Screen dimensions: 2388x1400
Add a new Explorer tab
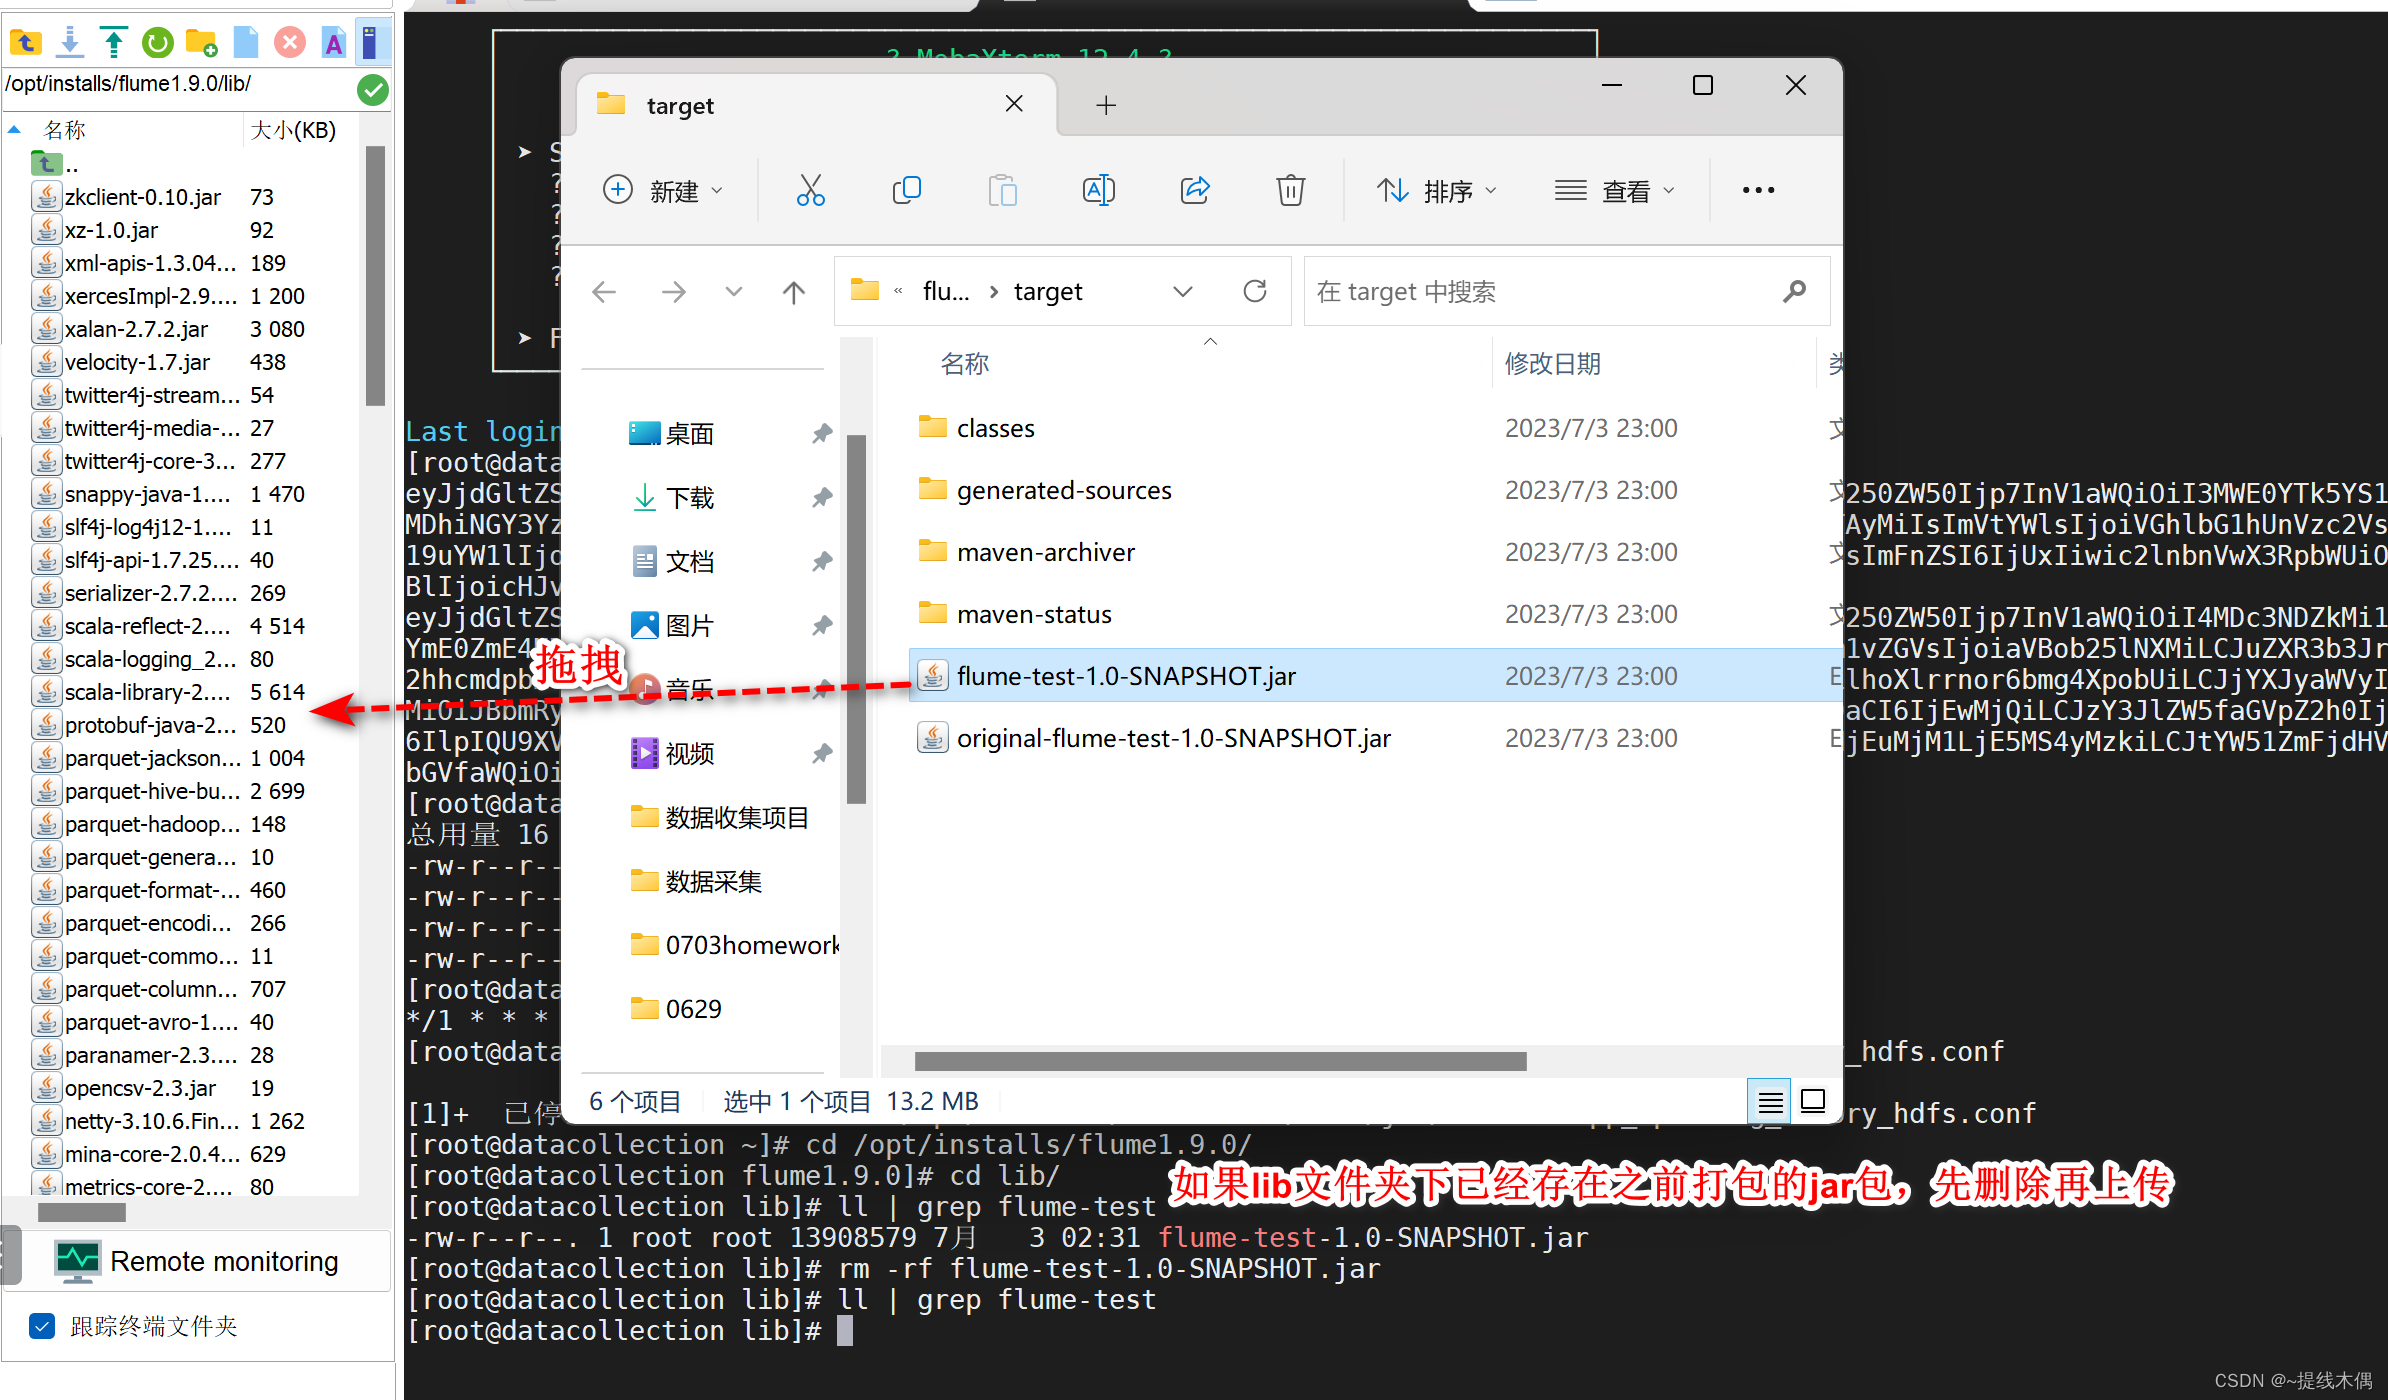click(x=1106, y=105)
